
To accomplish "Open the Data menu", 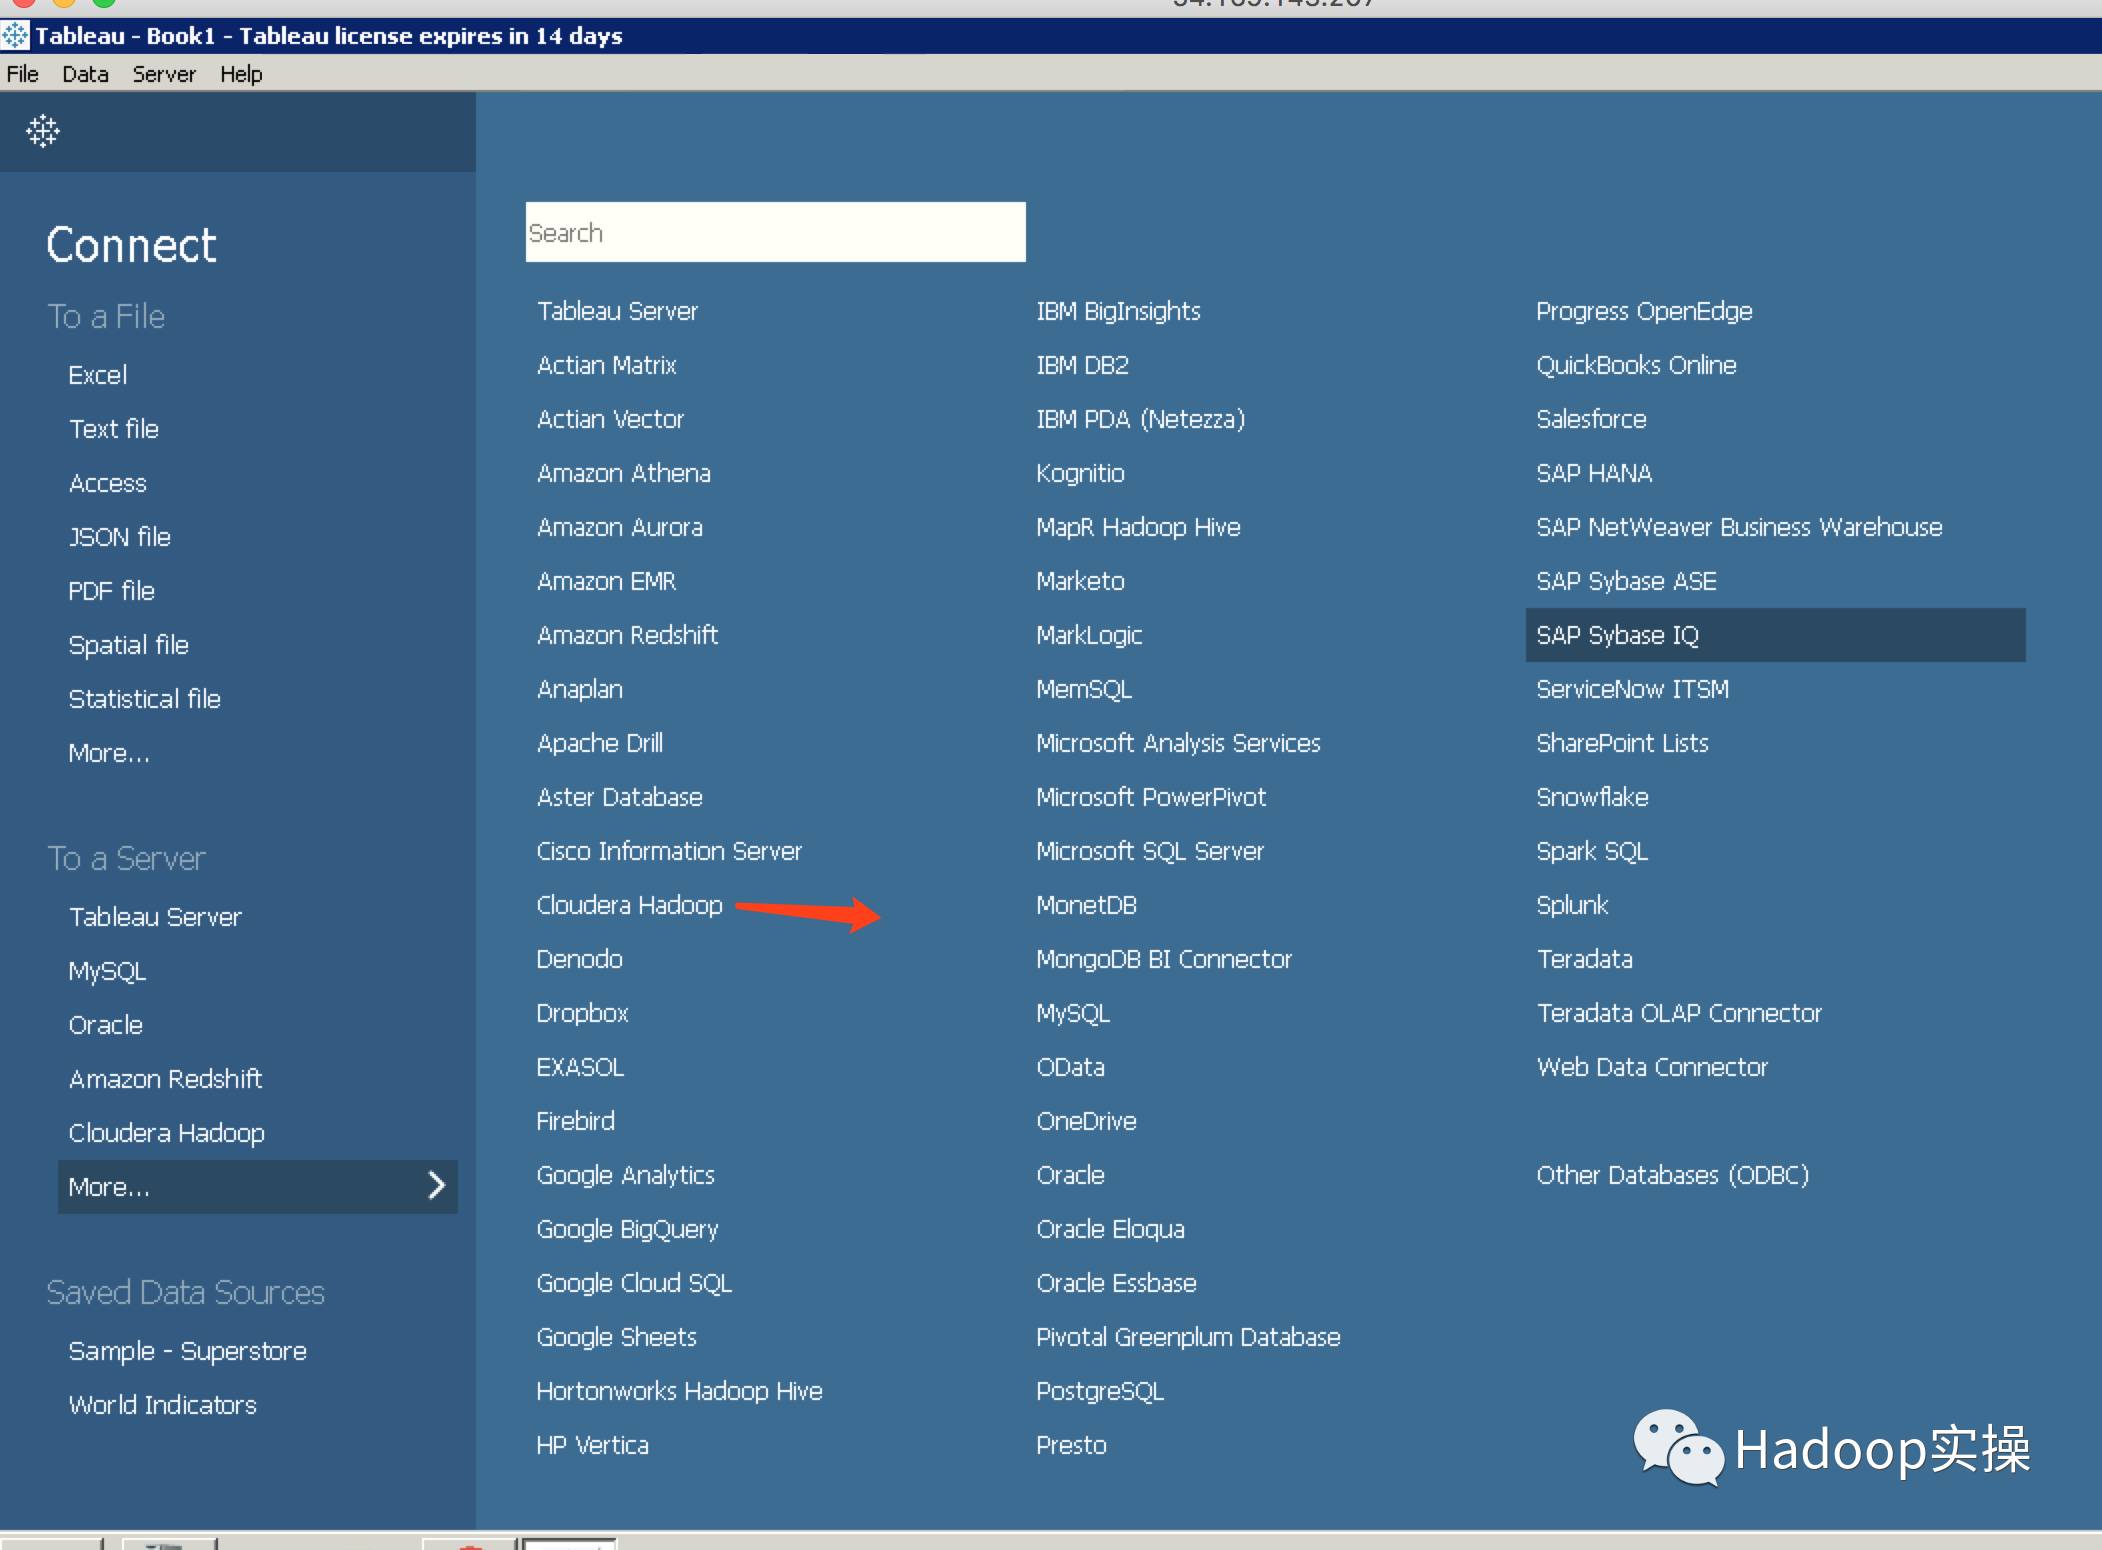I will coord(85,74).
